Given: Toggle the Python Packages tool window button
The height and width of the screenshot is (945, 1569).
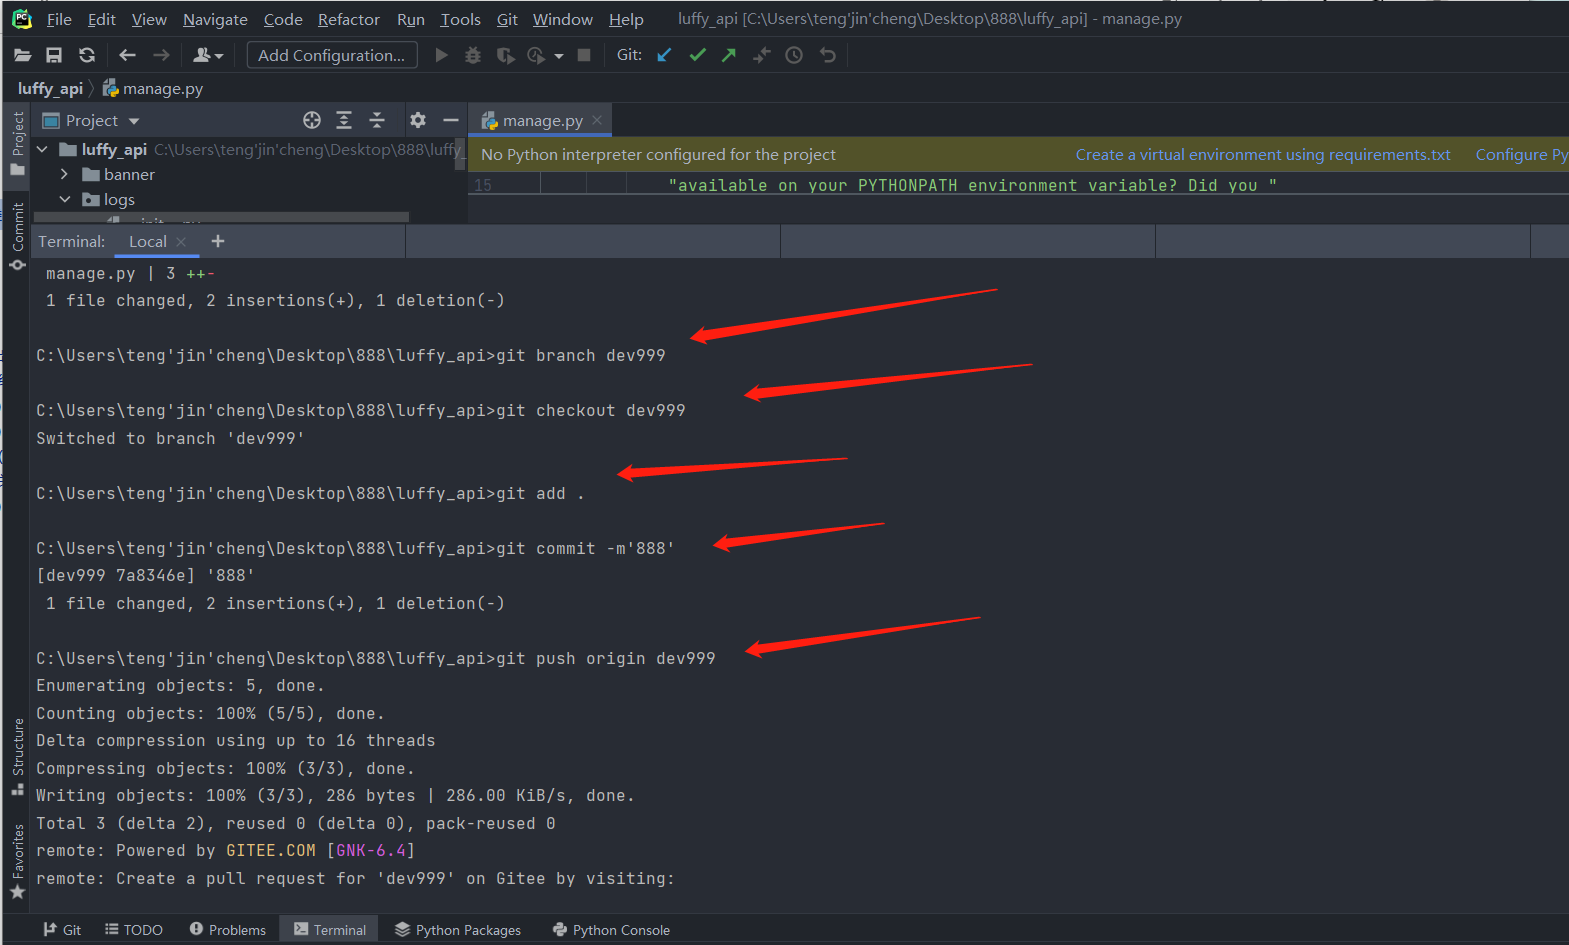Looking at the screenshot, I should [x=458, y=930].
